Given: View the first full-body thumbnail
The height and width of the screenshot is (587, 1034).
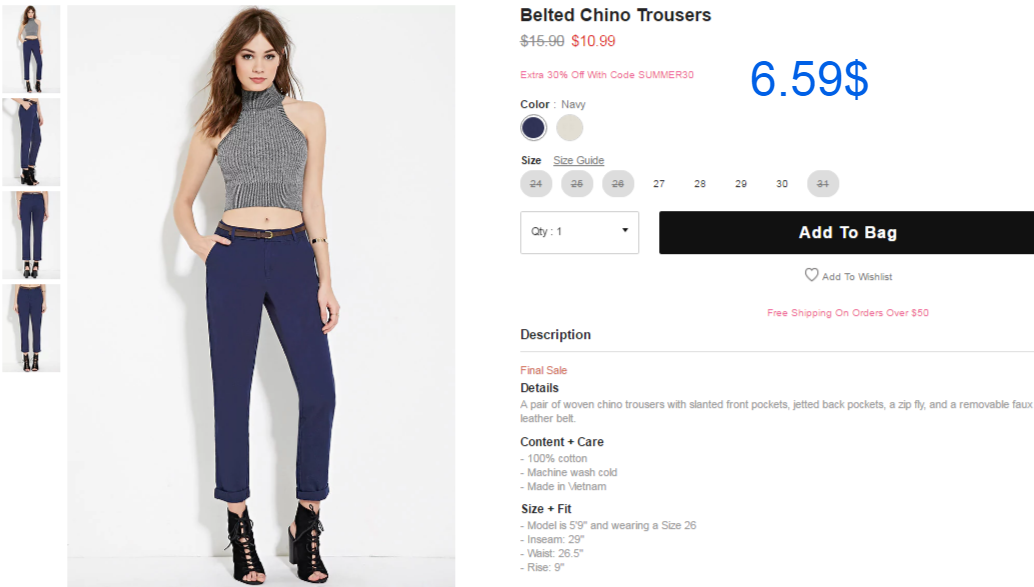Looking at the screenshot, I should (x=31, y=49).
